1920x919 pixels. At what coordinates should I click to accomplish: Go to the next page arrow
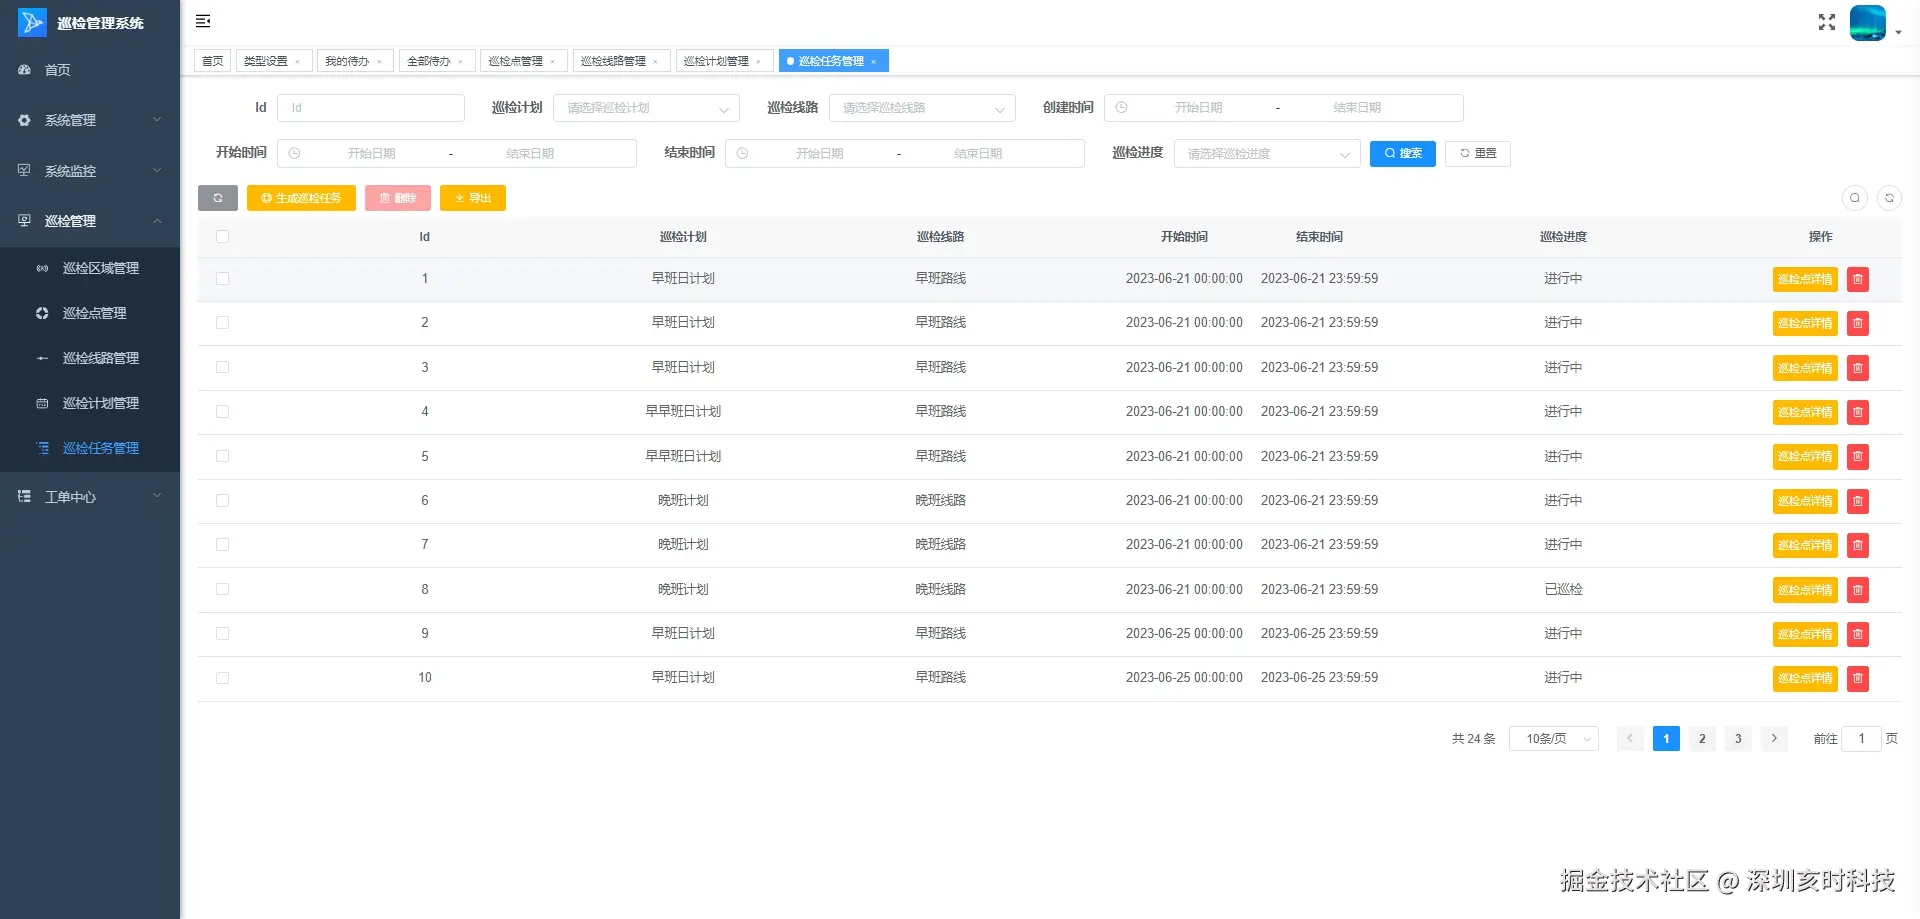pos(1774,739)
